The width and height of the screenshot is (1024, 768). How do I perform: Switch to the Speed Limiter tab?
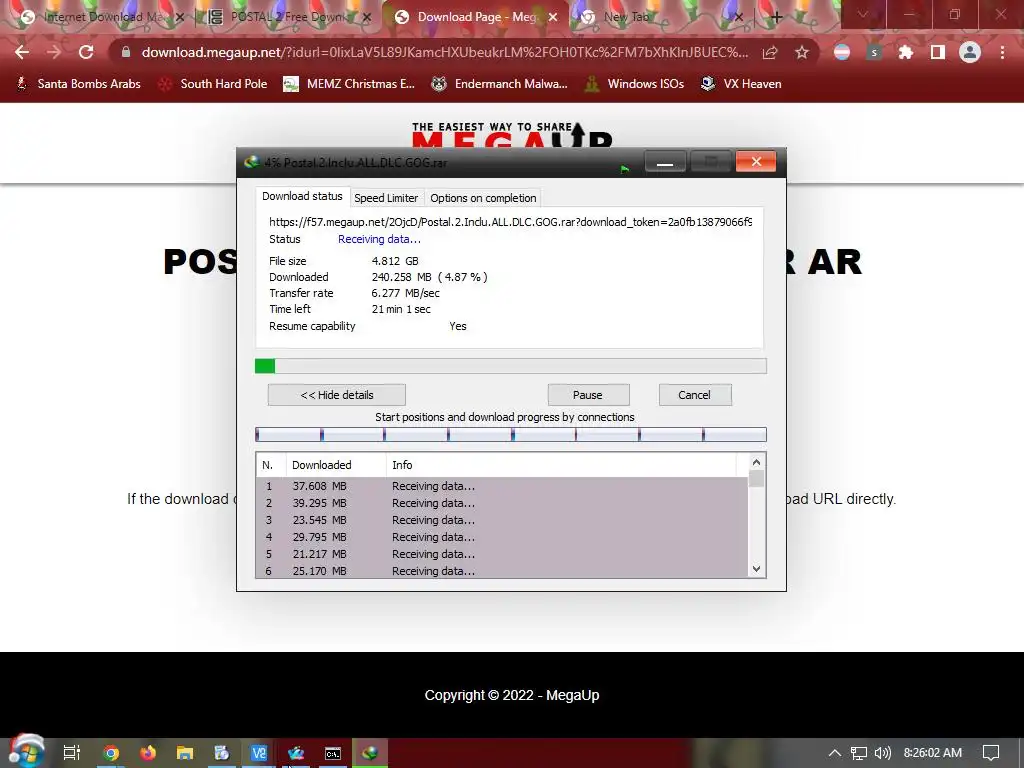pos(386,198)
